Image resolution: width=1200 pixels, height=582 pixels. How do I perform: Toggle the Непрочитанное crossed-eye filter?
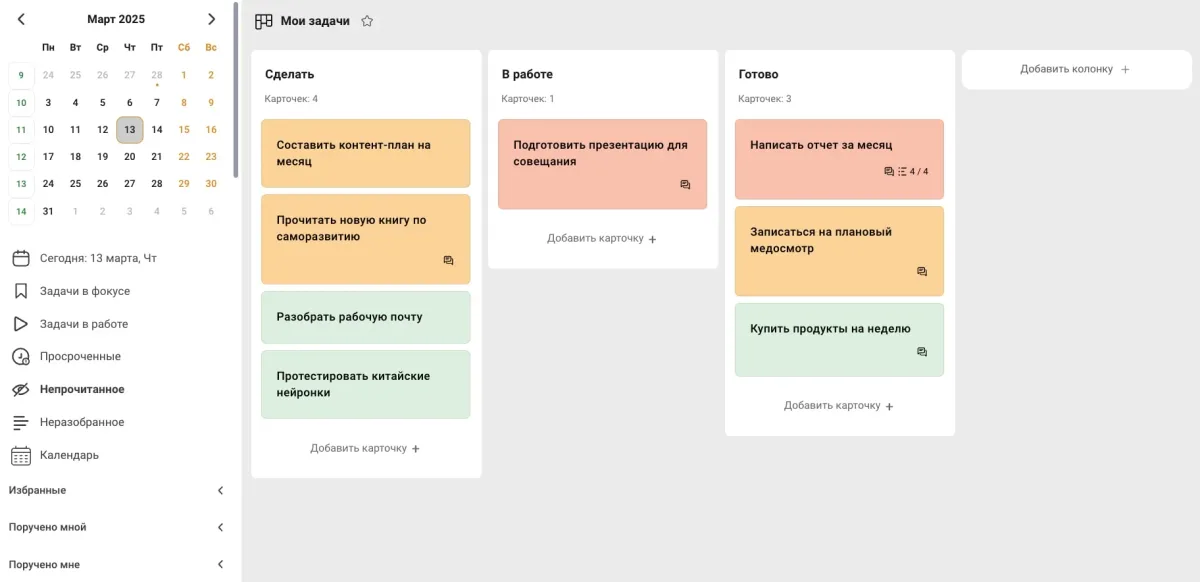[20, 389]
